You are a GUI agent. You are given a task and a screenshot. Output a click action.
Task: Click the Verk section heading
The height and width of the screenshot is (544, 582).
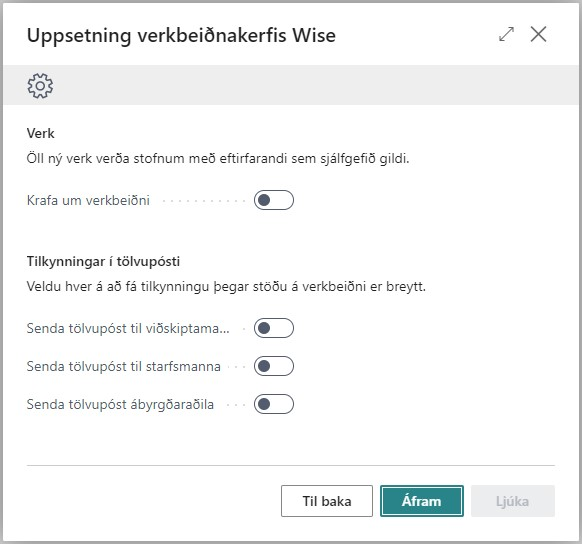(x=40, y=133)
